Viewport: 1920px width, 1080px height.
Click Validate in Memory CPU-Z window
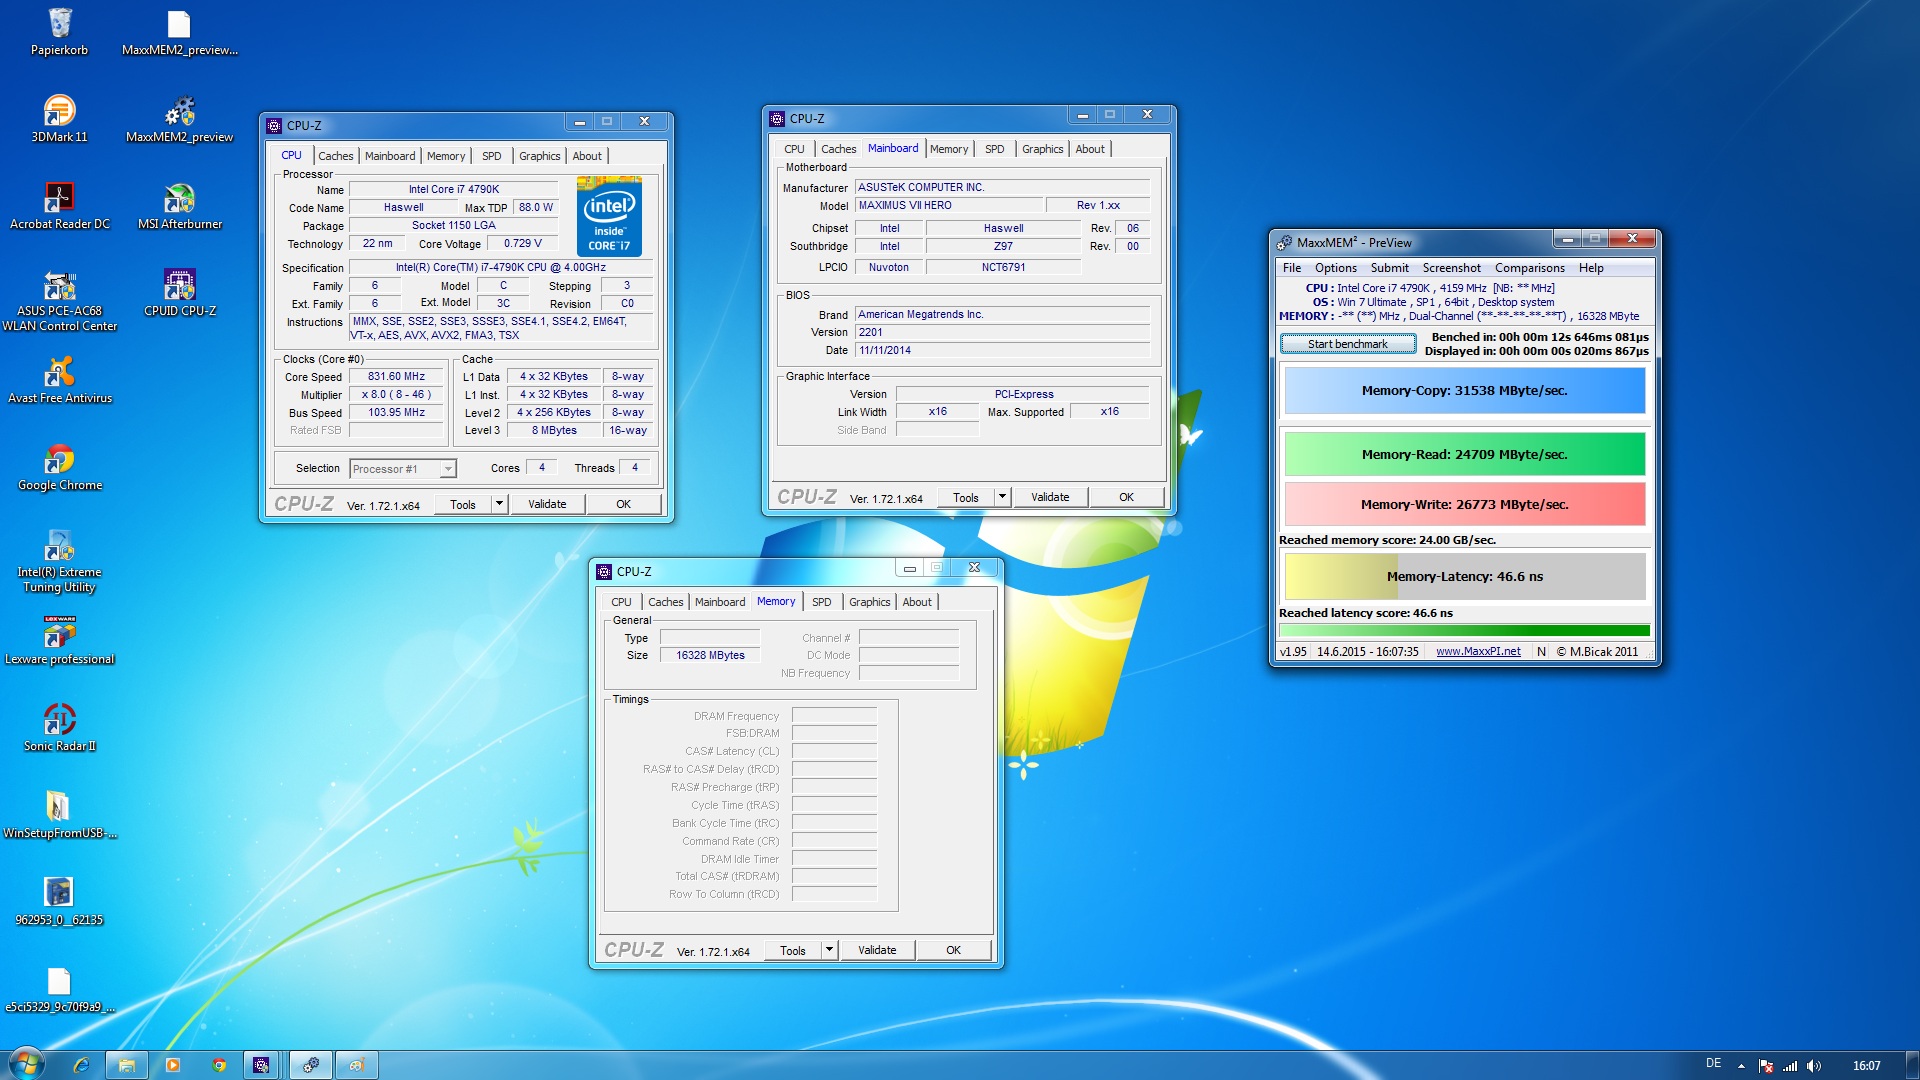point(877,950)
